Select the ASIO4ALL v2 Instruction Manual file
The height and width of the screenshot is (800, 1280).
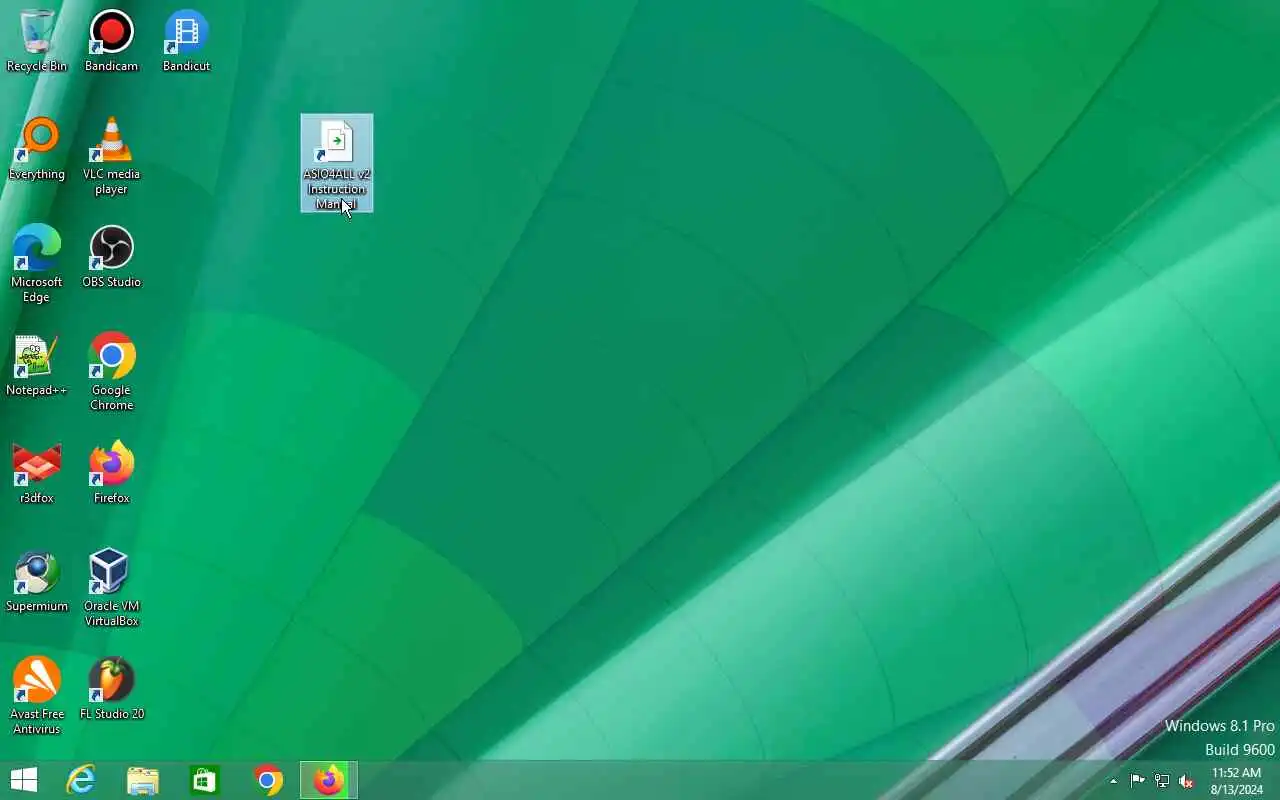coord(337,163)
